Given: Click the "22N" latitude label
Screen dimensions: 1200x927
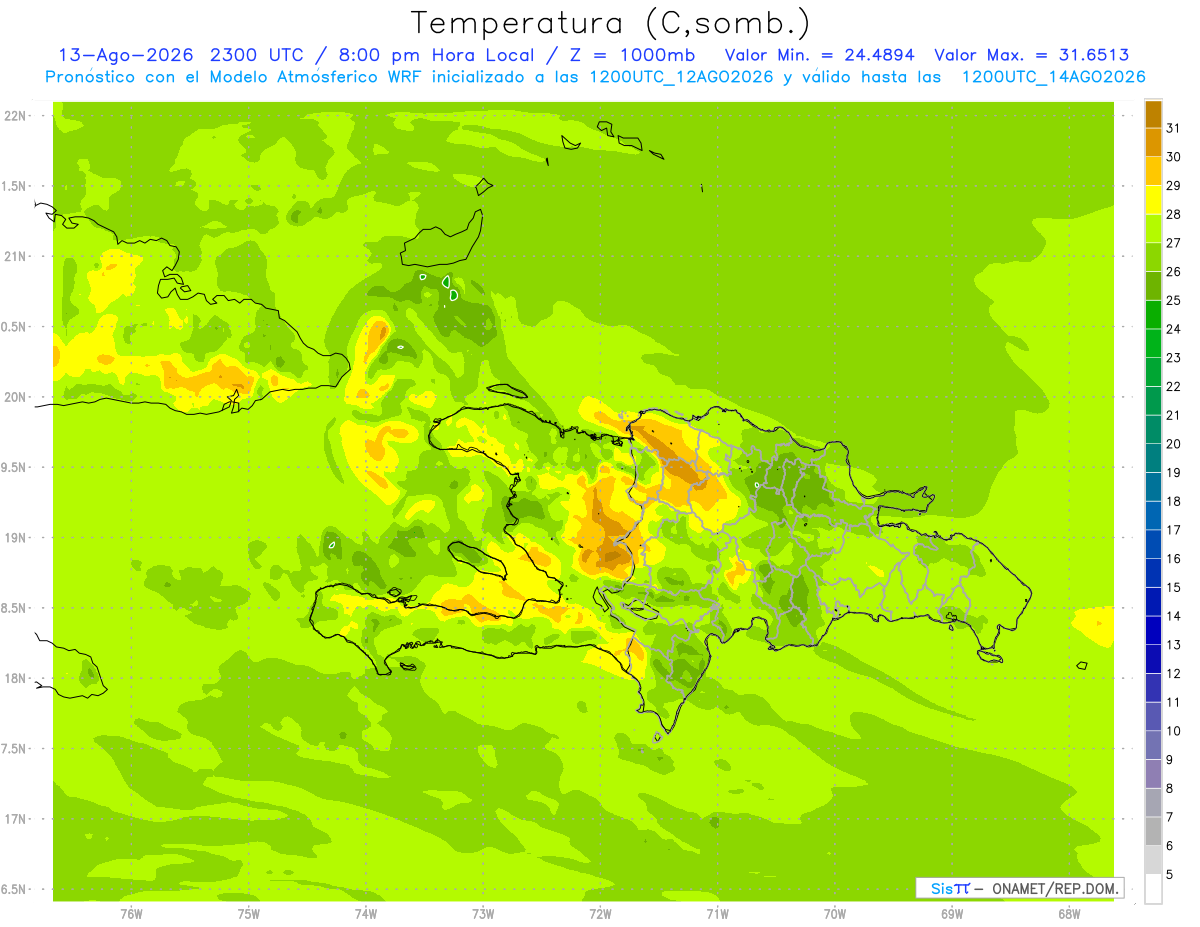Looking at the screenshot, I should coord(15,116).
